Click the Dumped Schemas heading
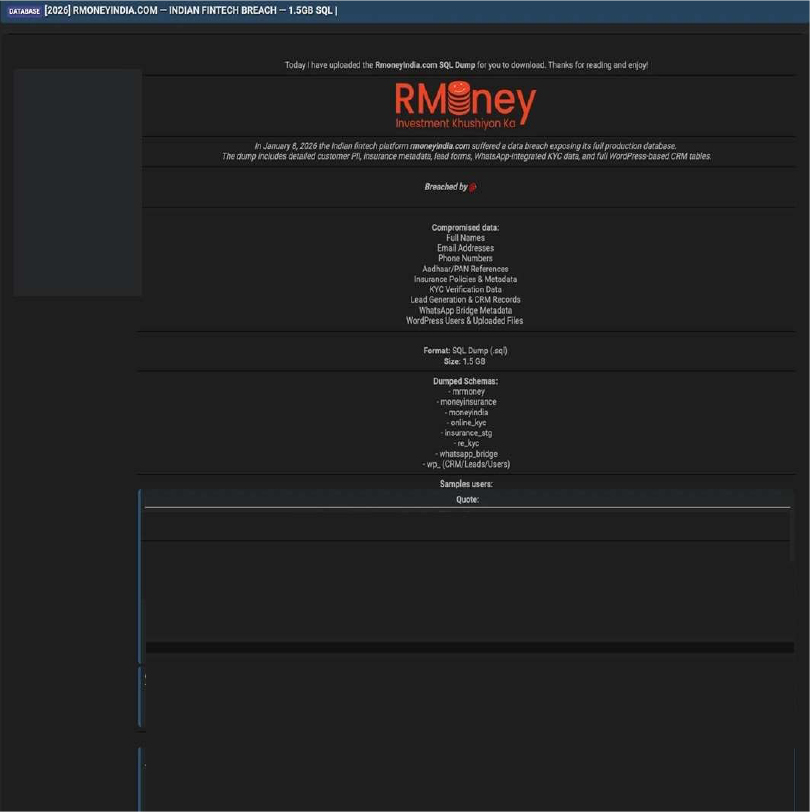This screenshot has height=812, width=810. pyautogui.click(x=465, y=381)
